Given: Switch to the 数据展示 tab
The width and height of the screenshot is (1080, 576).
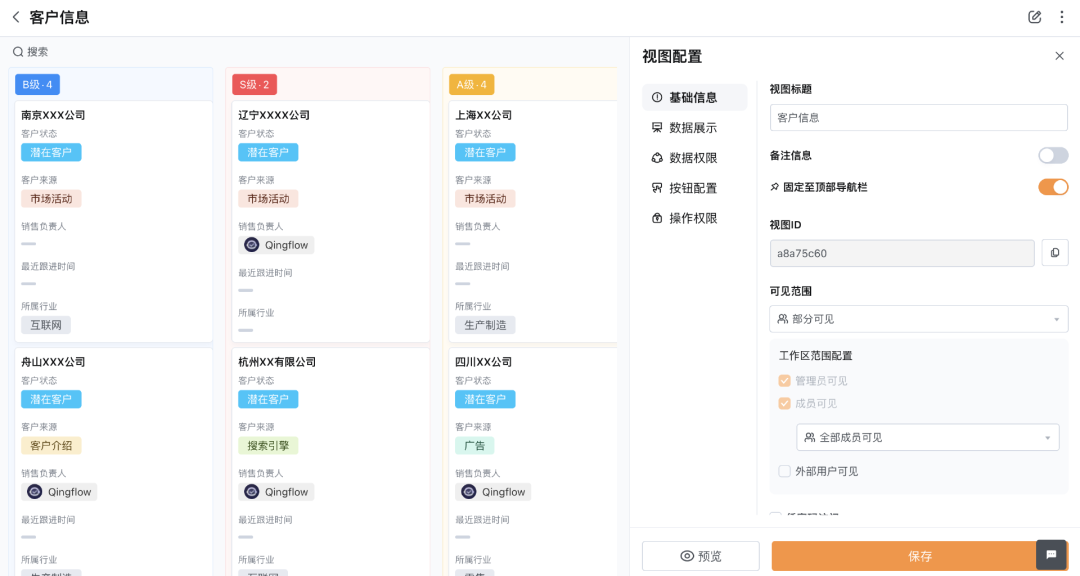Looking at the screenshot, I should coord(693,128).
